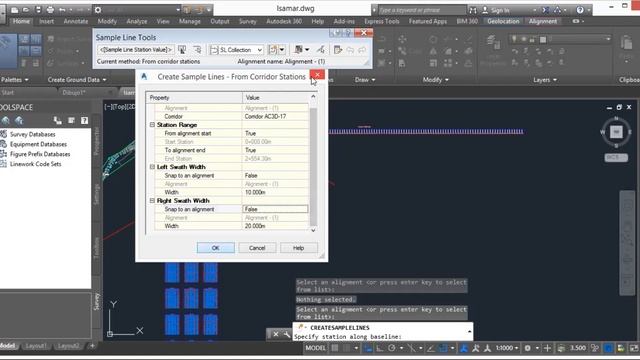Click the print icon in quick access toolbar
Screen dimensions: 640x360
50,9
